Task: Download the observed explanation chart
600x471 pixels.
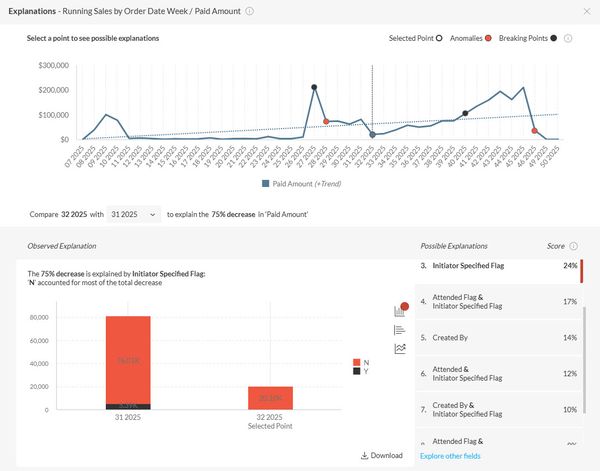Action: tap(381, 456)
